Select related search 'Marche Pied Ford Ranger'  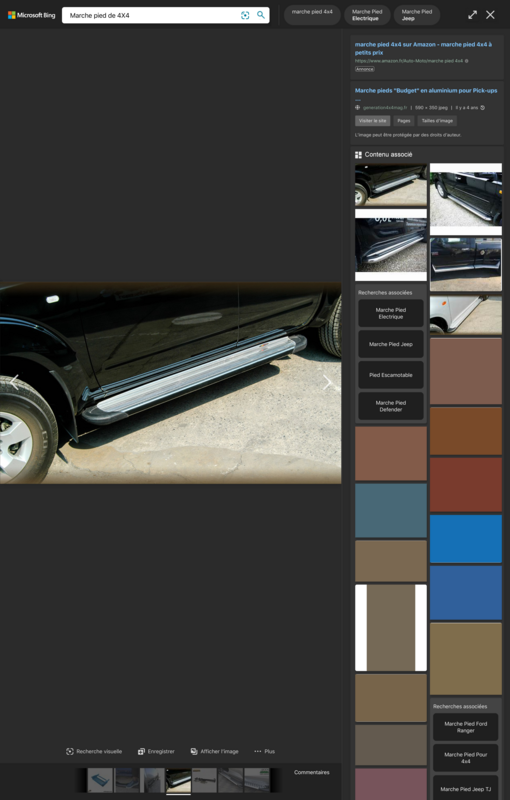(x=466, y=727)
